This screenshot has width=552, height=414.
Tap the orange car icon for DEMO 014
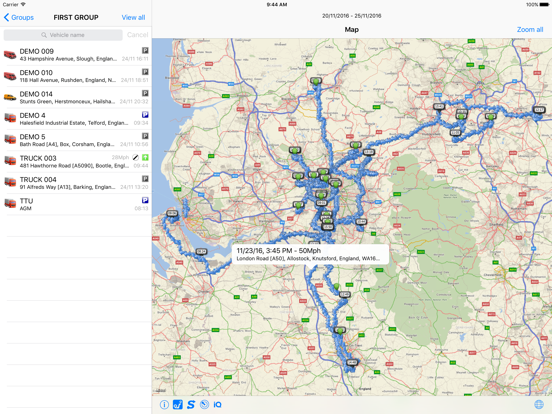pyautogui.click(x=10, y=97)
